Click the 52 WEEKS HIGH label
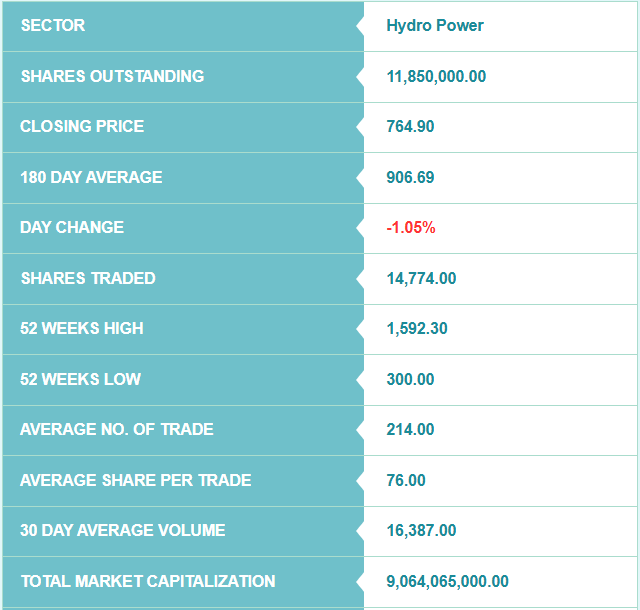This screenshot has width=640, height=610. pos(82,328)
